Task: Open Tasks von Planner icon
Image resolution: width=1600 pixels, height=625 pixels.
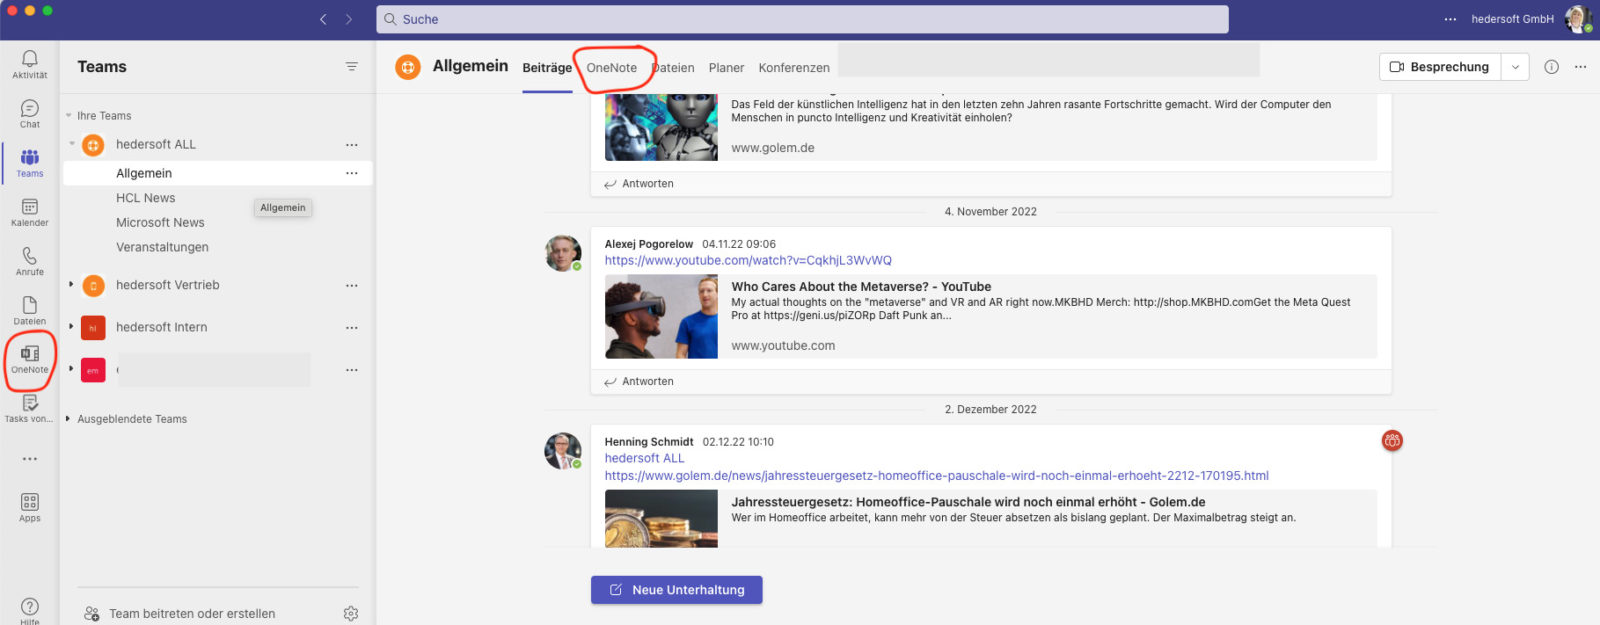Action: coord(30,408)
